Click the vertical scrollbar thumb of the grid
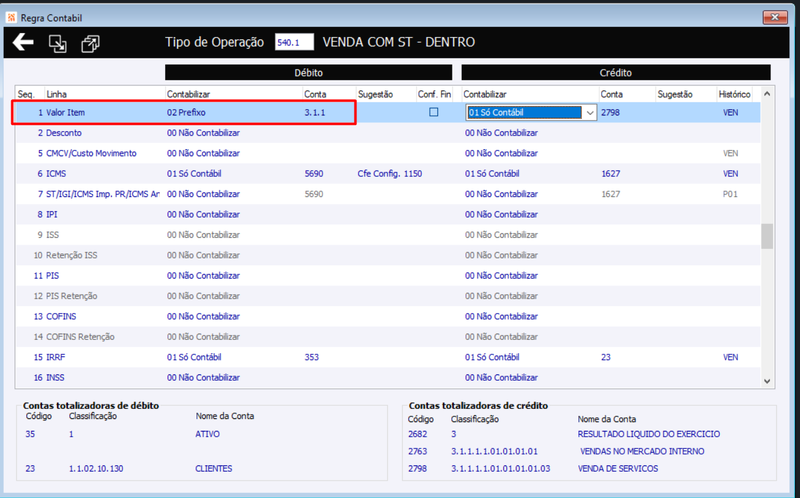This screenshot has height=498, width=800. 766,236
